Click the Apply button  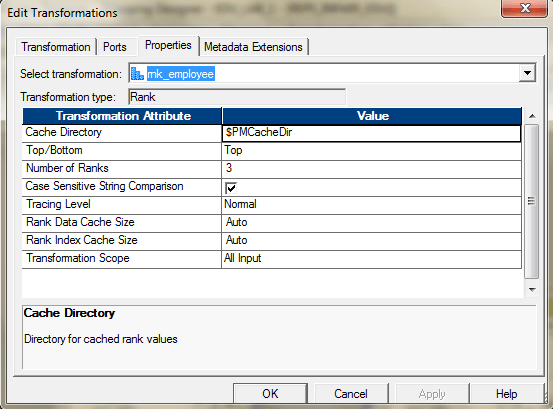pyautogui.click(x=432, y=393)
